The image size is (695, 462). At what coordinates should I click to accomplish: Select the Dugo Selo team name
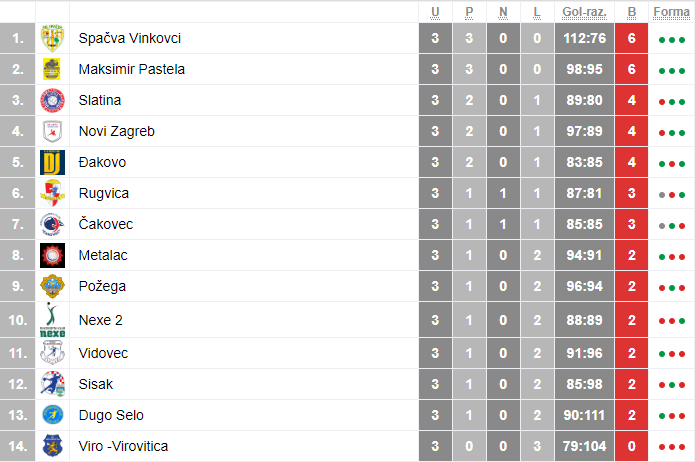coord(112,414)
